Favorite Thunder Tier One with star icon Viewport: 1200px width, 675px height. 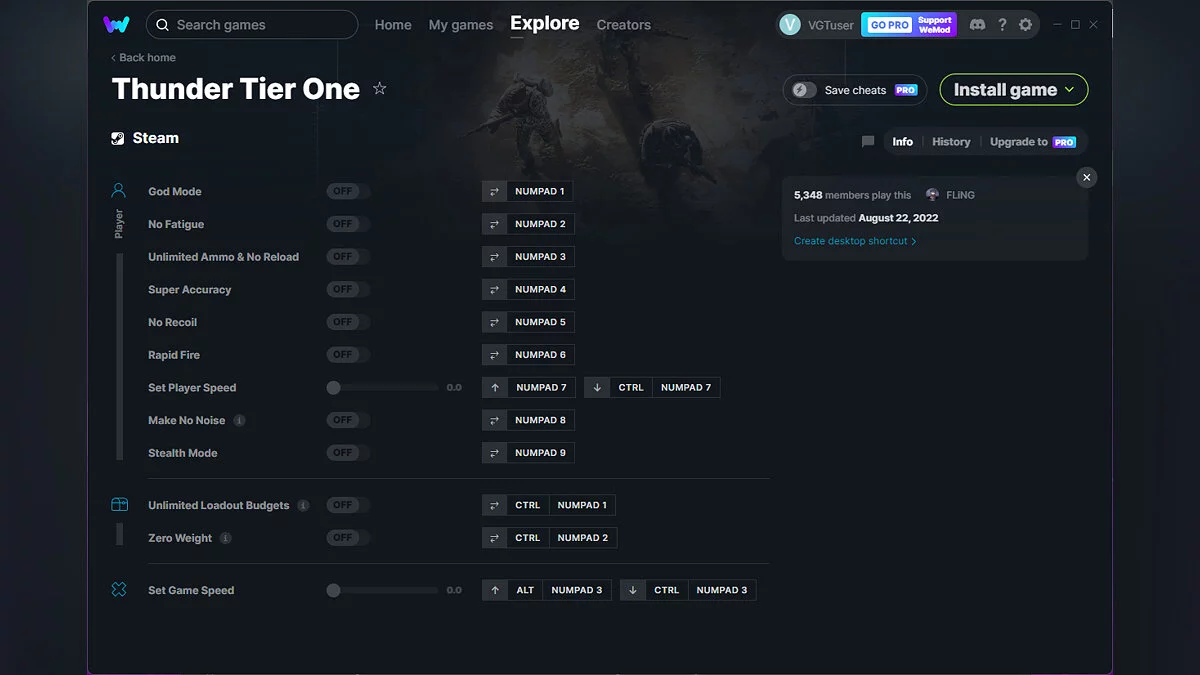(380, 89)
